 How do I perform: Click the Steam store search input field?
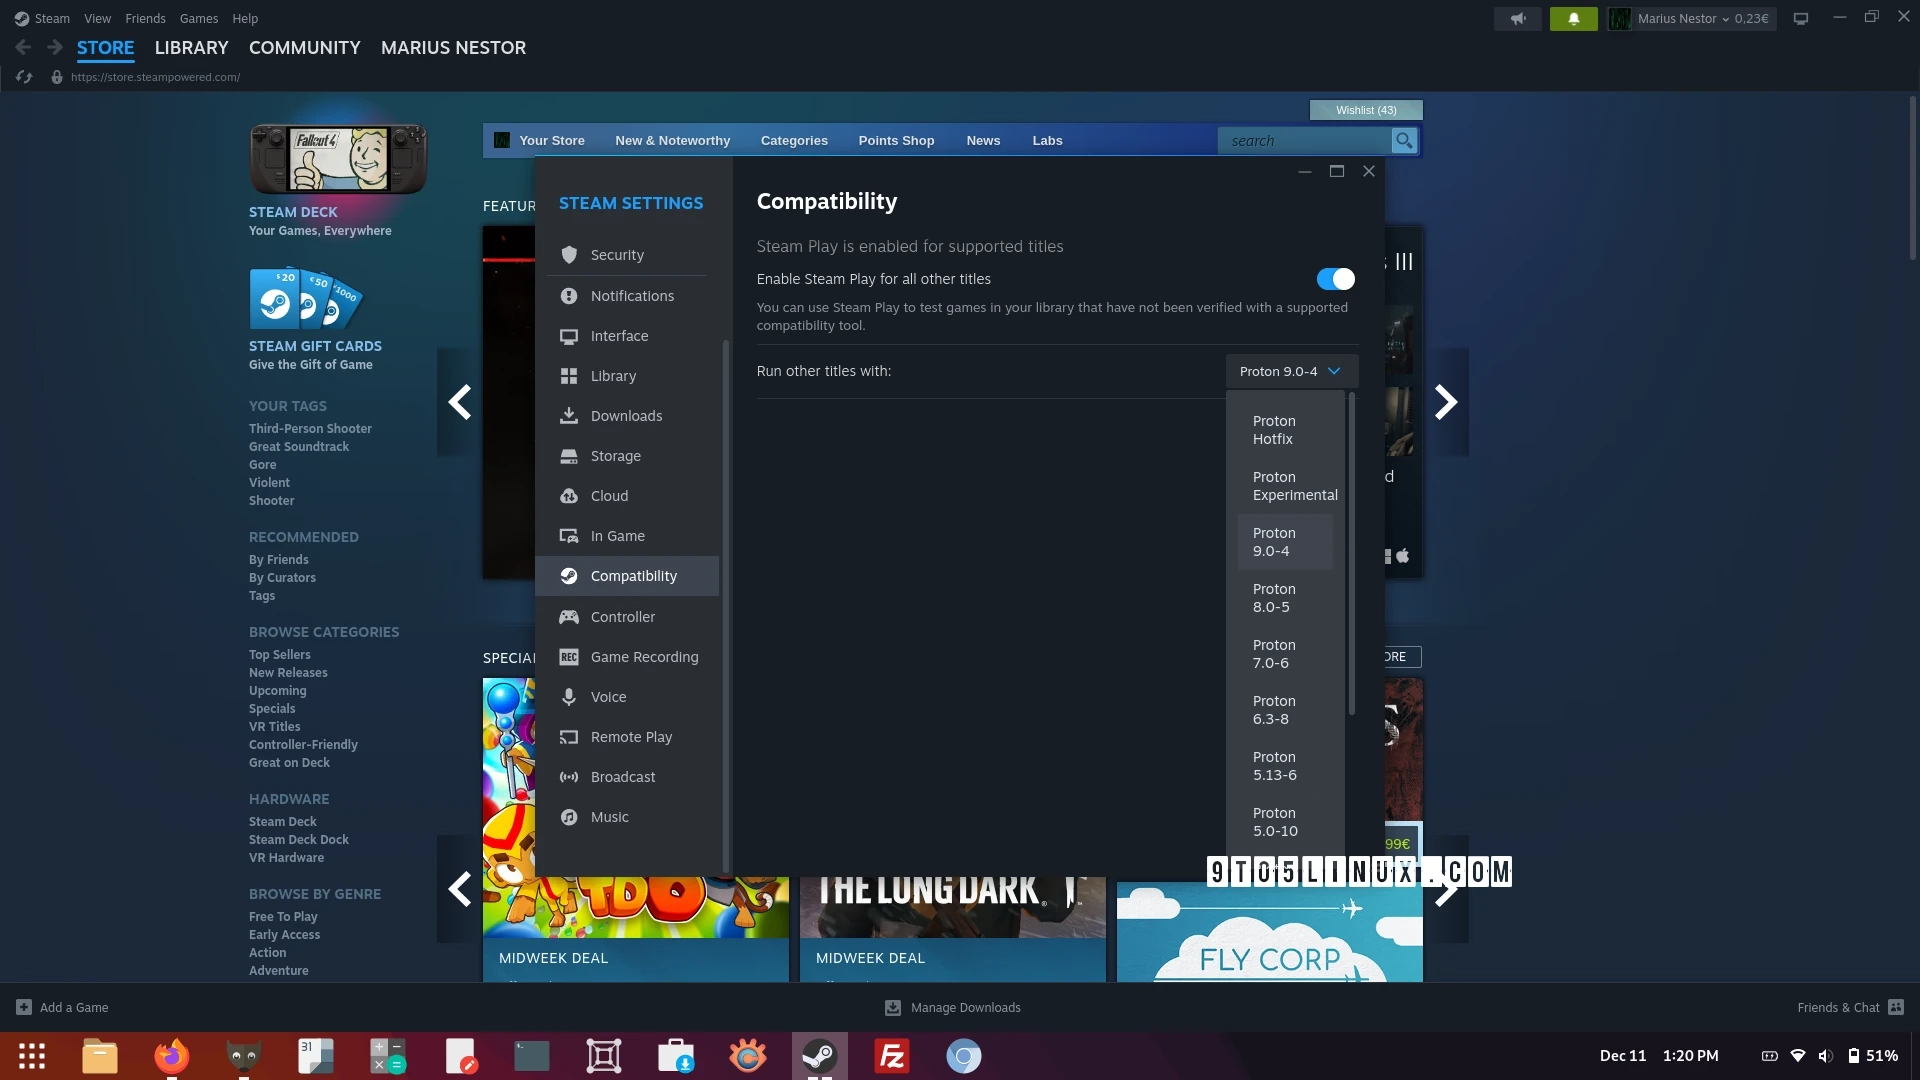click(x=1304, y=140)
